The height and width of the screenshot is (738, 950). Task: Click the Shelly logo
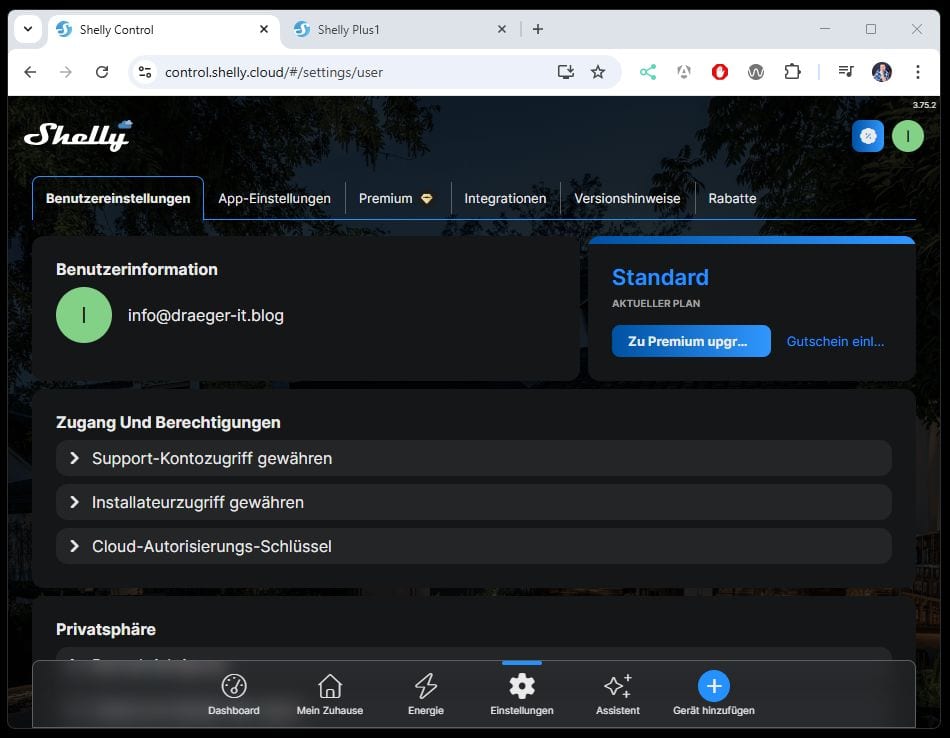[x=78, y=134]
